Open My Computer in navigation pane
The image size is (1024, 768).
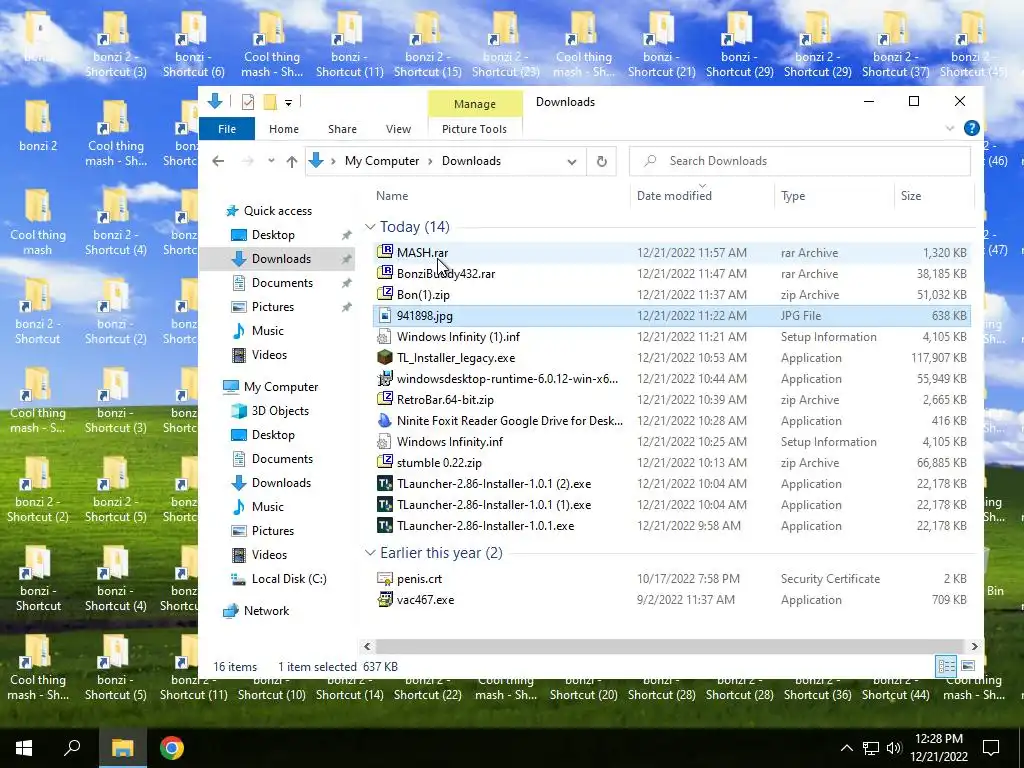[x=281, y=387]
